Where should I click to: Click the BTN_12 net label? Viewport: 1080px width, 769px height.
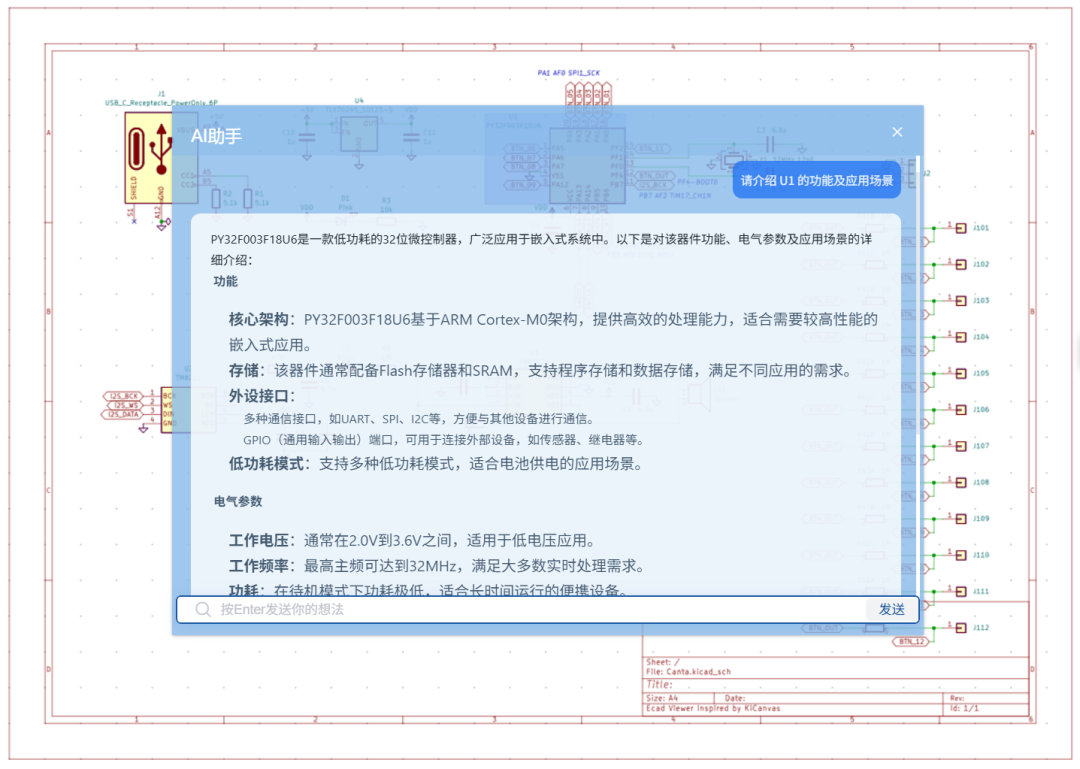[x=911, y=642]
